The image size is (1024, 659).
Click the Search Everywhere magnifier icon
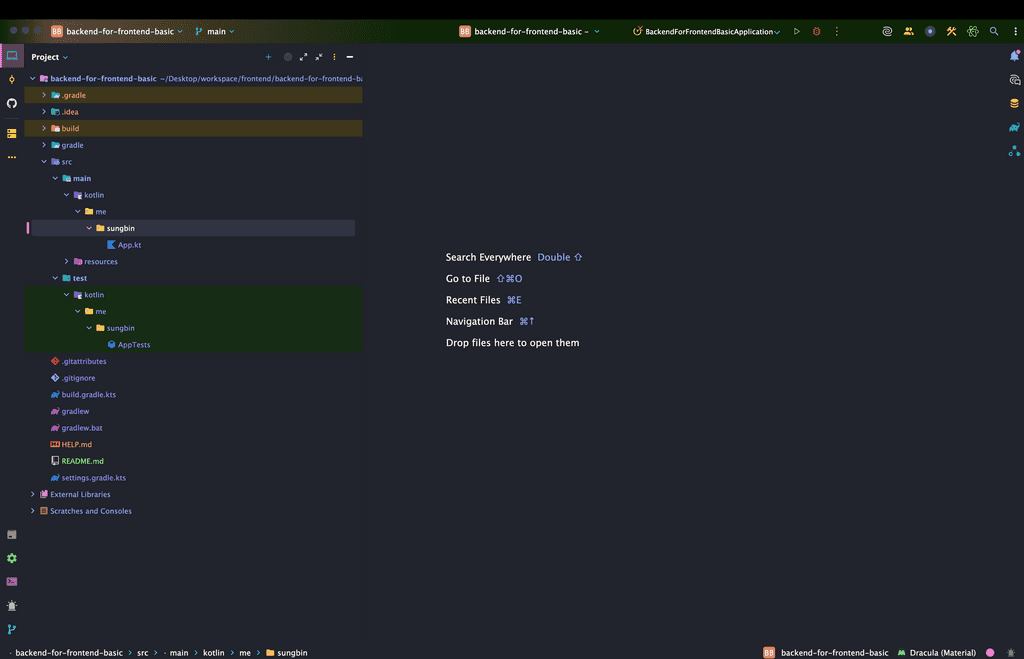click(x=994, y=31)
